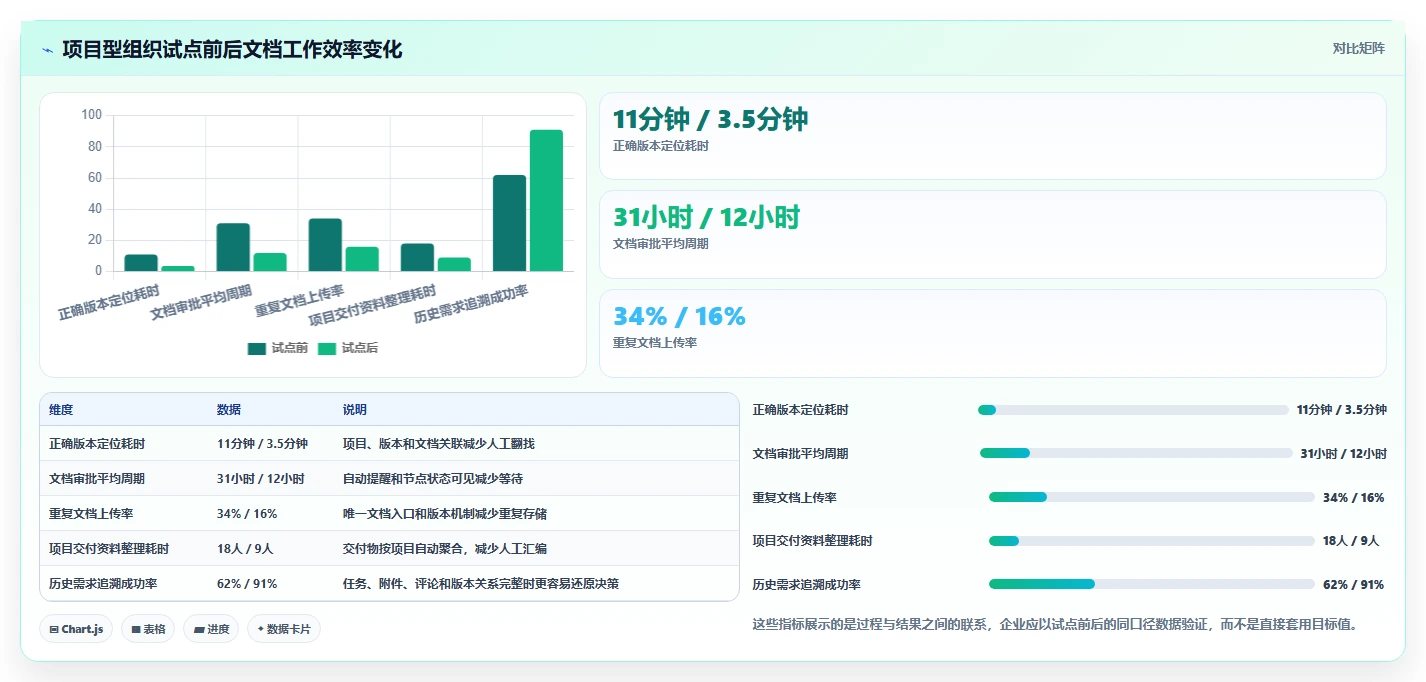Image resolution: width=1426 pixels, height=682 pixels.
Task: Select the Chart.js tag chip
Action: click(76, 629)
